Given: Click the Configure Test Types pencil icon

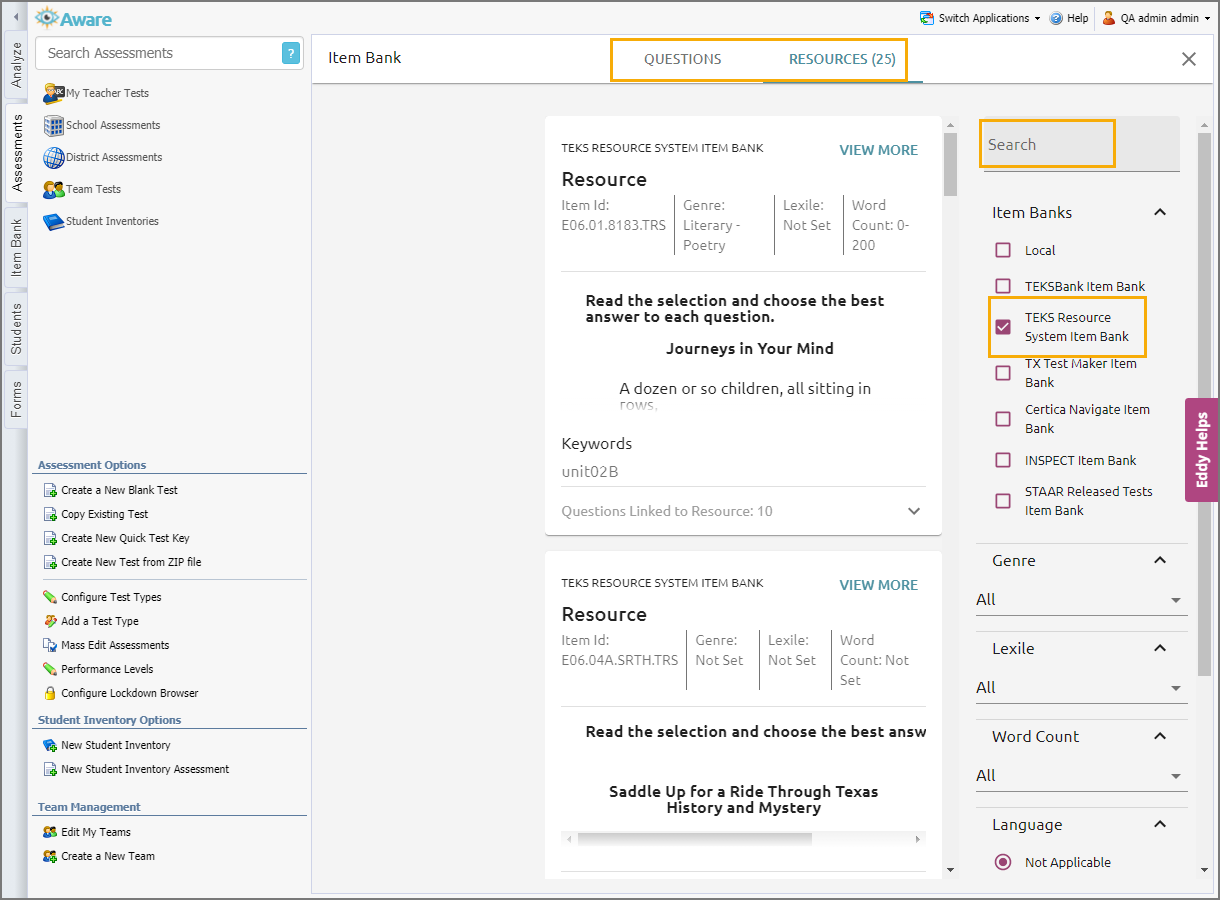Looking at the screenshot, I should [50, 597].
